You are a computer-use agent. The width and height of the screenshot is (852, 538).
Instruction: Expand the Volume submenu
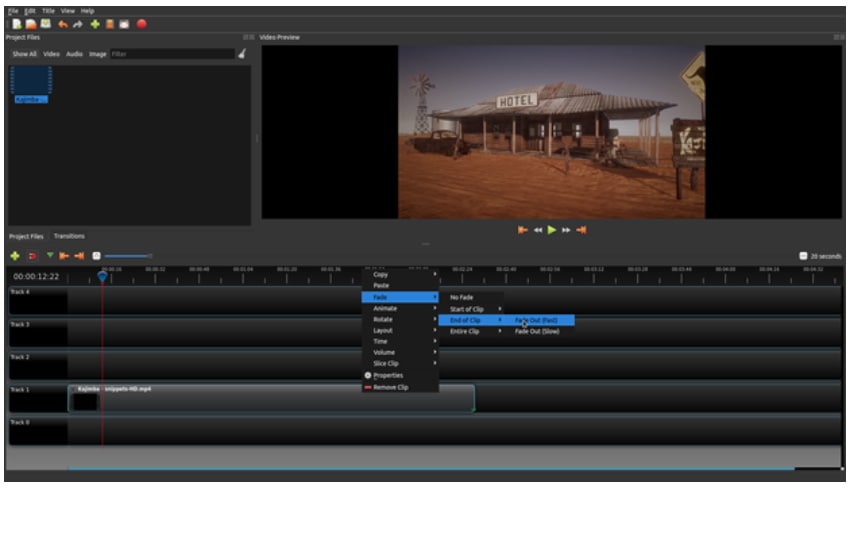(400, 352)
